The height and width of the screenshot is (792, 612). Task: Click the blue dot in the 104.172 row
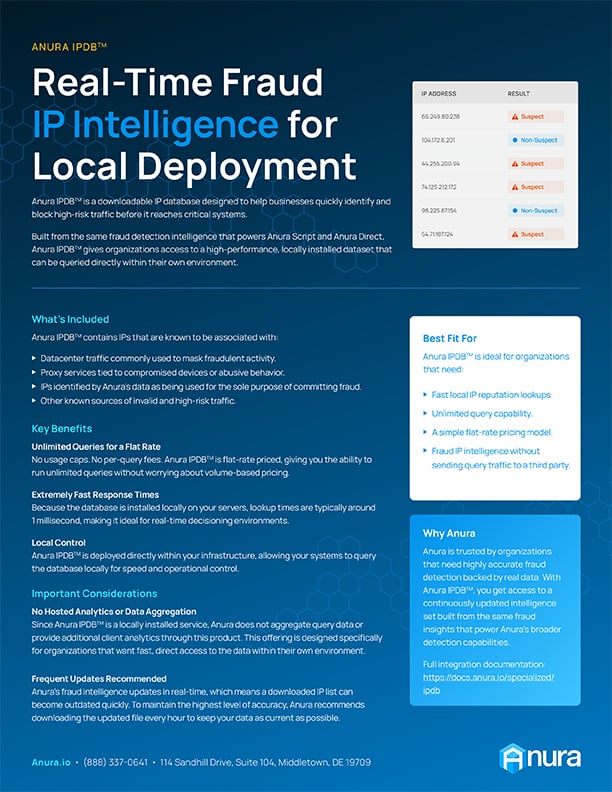tap(515, 140)
